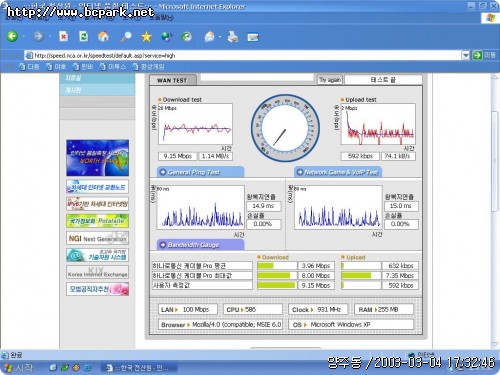Click the Upload test graph

378,124
